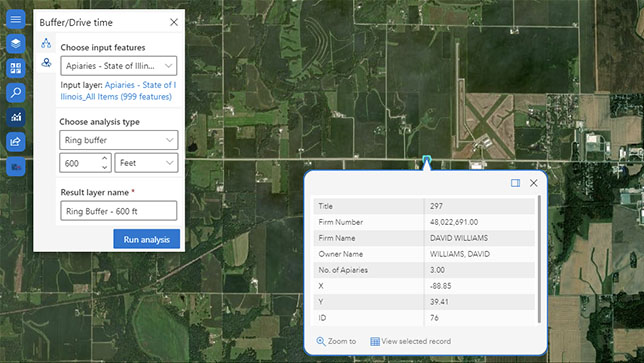
Task: Click Zoom to in popup
Action: 336,341
